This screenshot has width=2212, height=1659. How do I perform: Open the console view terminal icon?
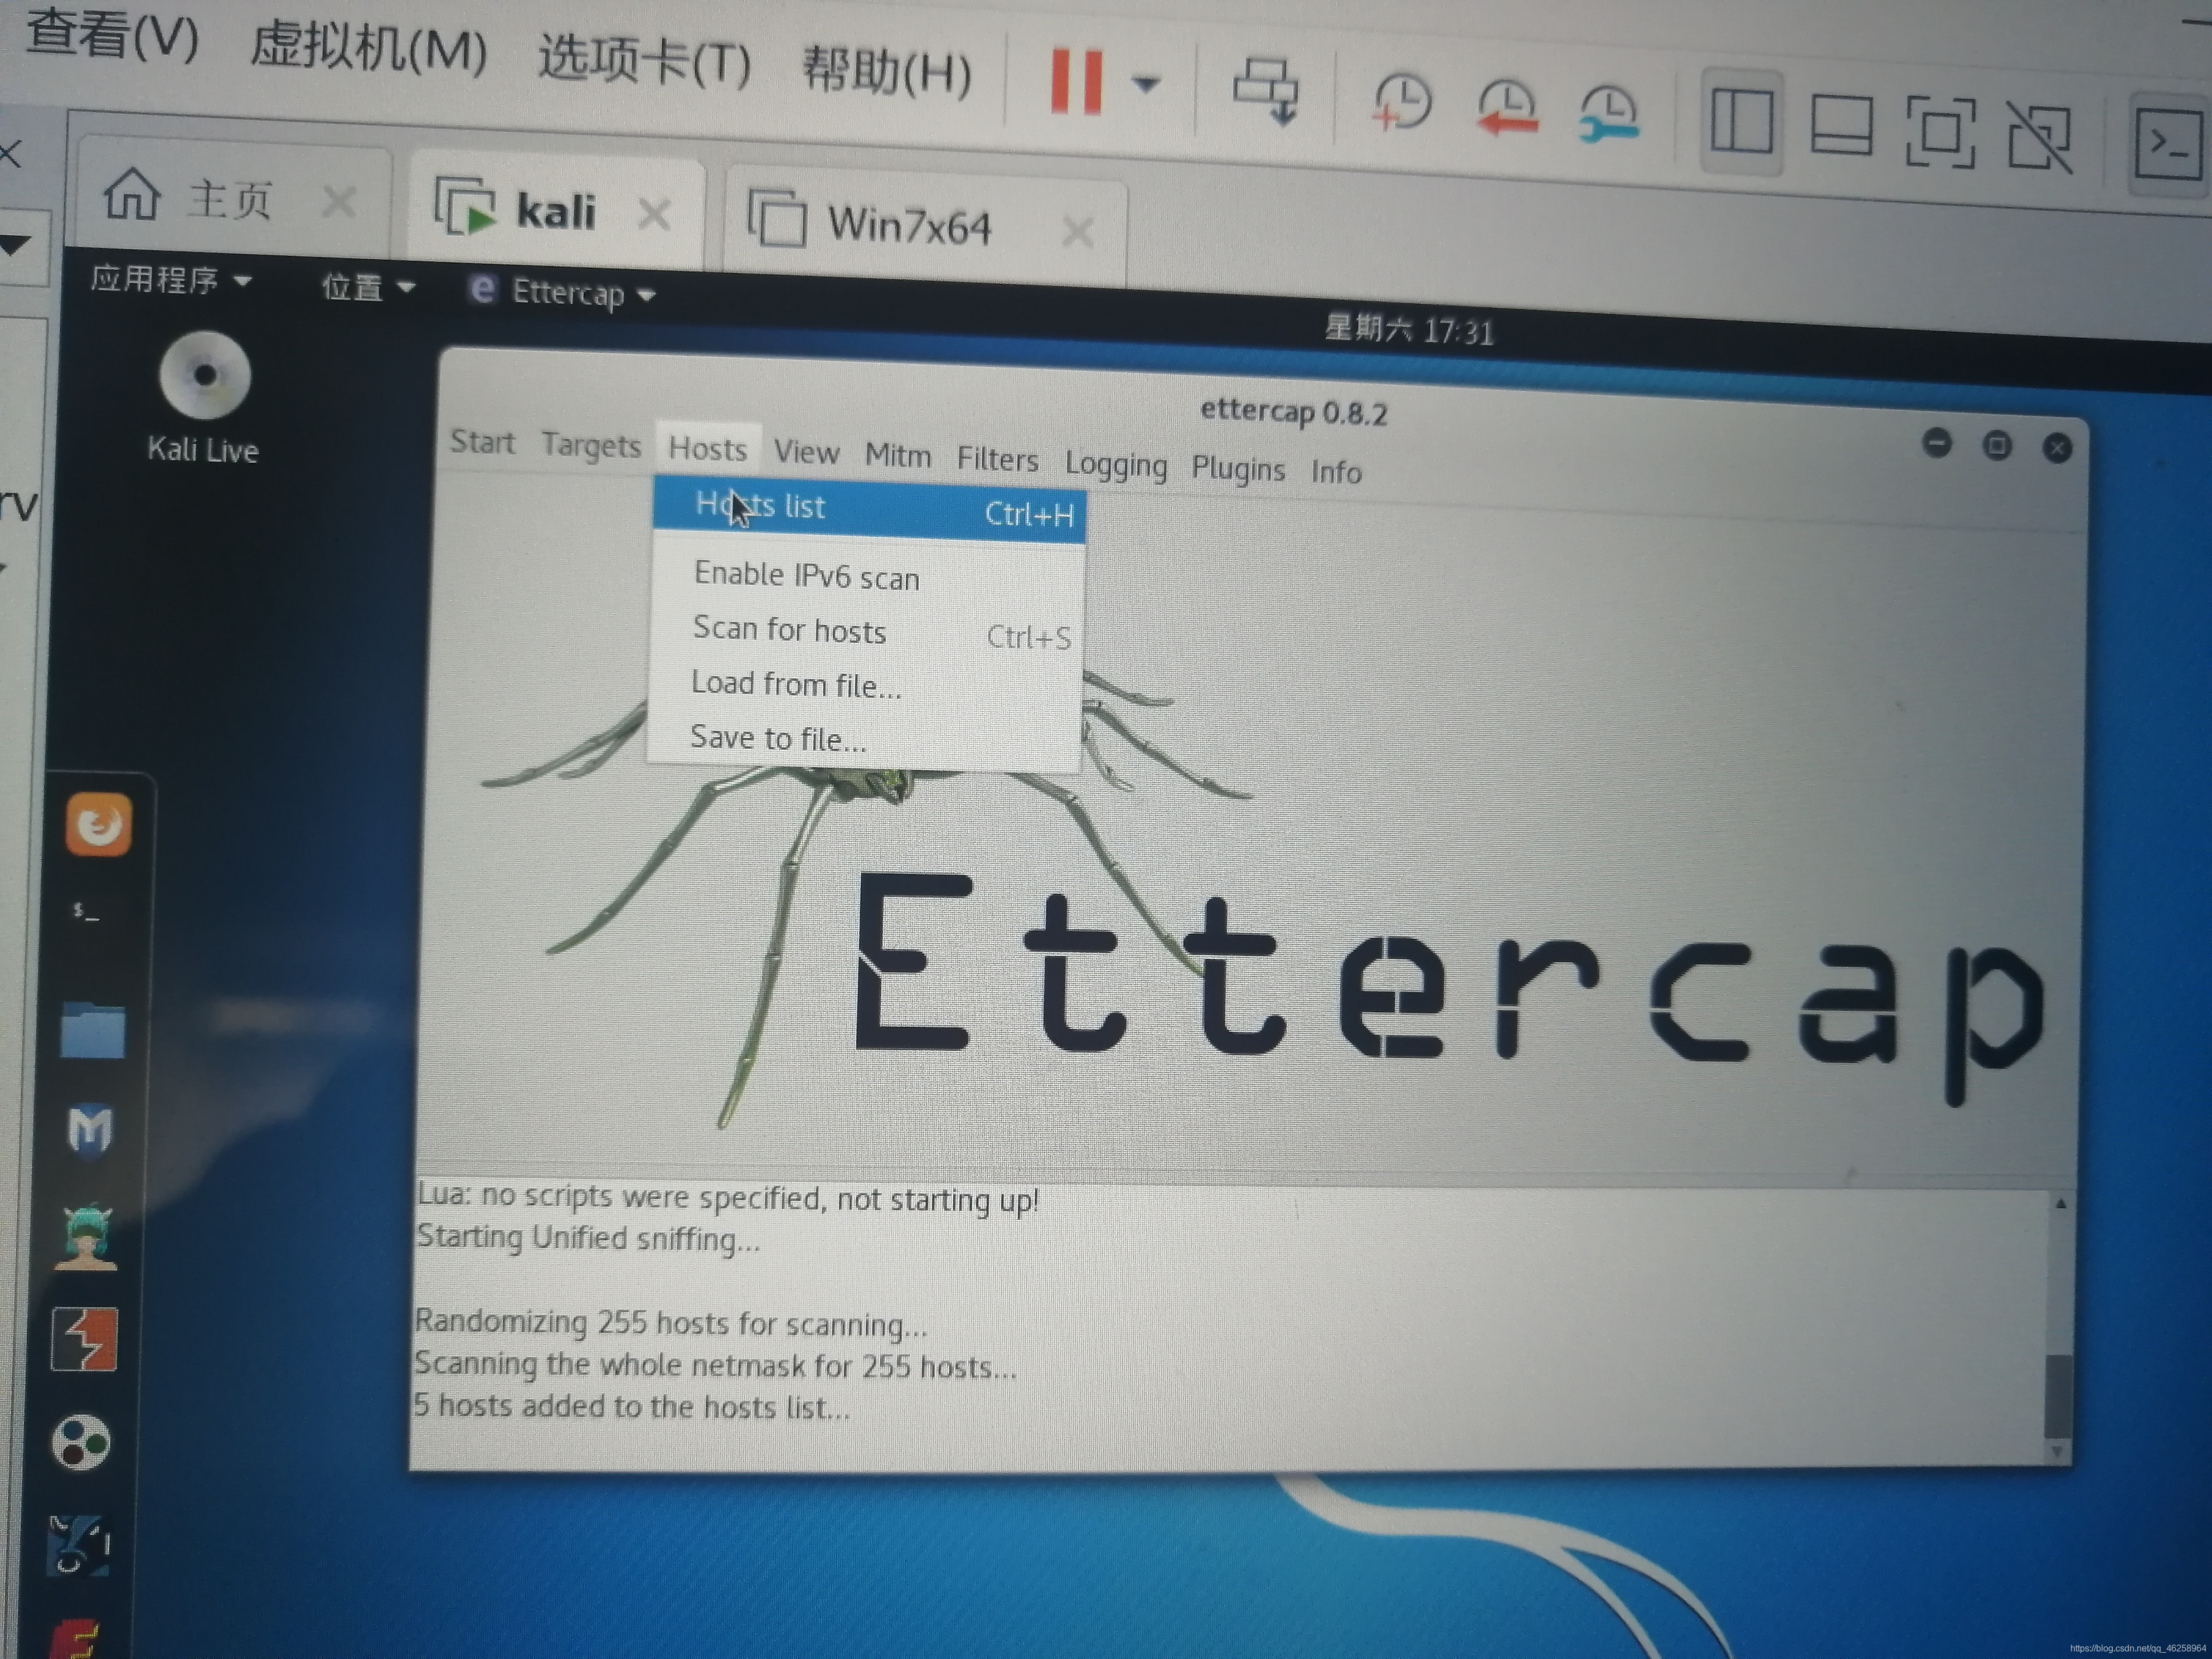click(2168, 146)
